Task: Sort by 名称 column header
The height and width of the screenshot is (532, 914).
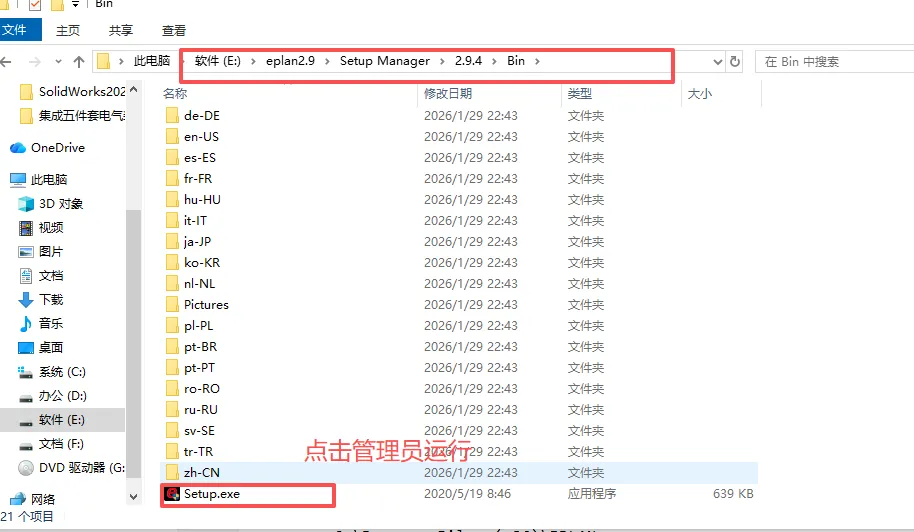Action: (175, 93)
